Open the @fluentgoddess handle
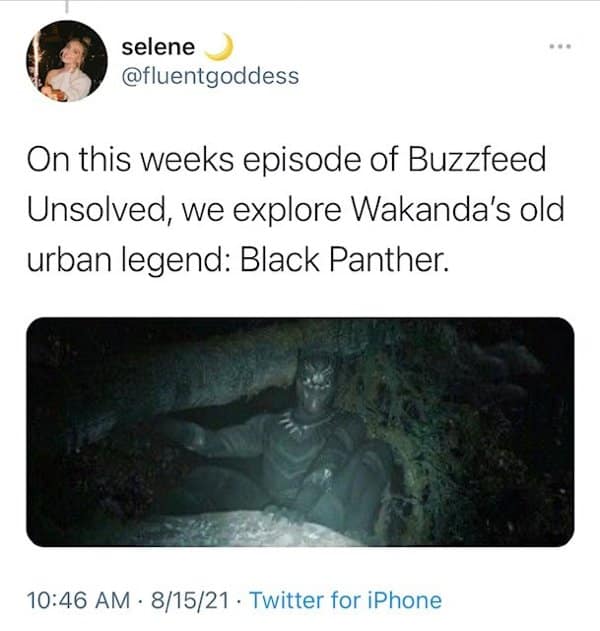 (210, 76)
